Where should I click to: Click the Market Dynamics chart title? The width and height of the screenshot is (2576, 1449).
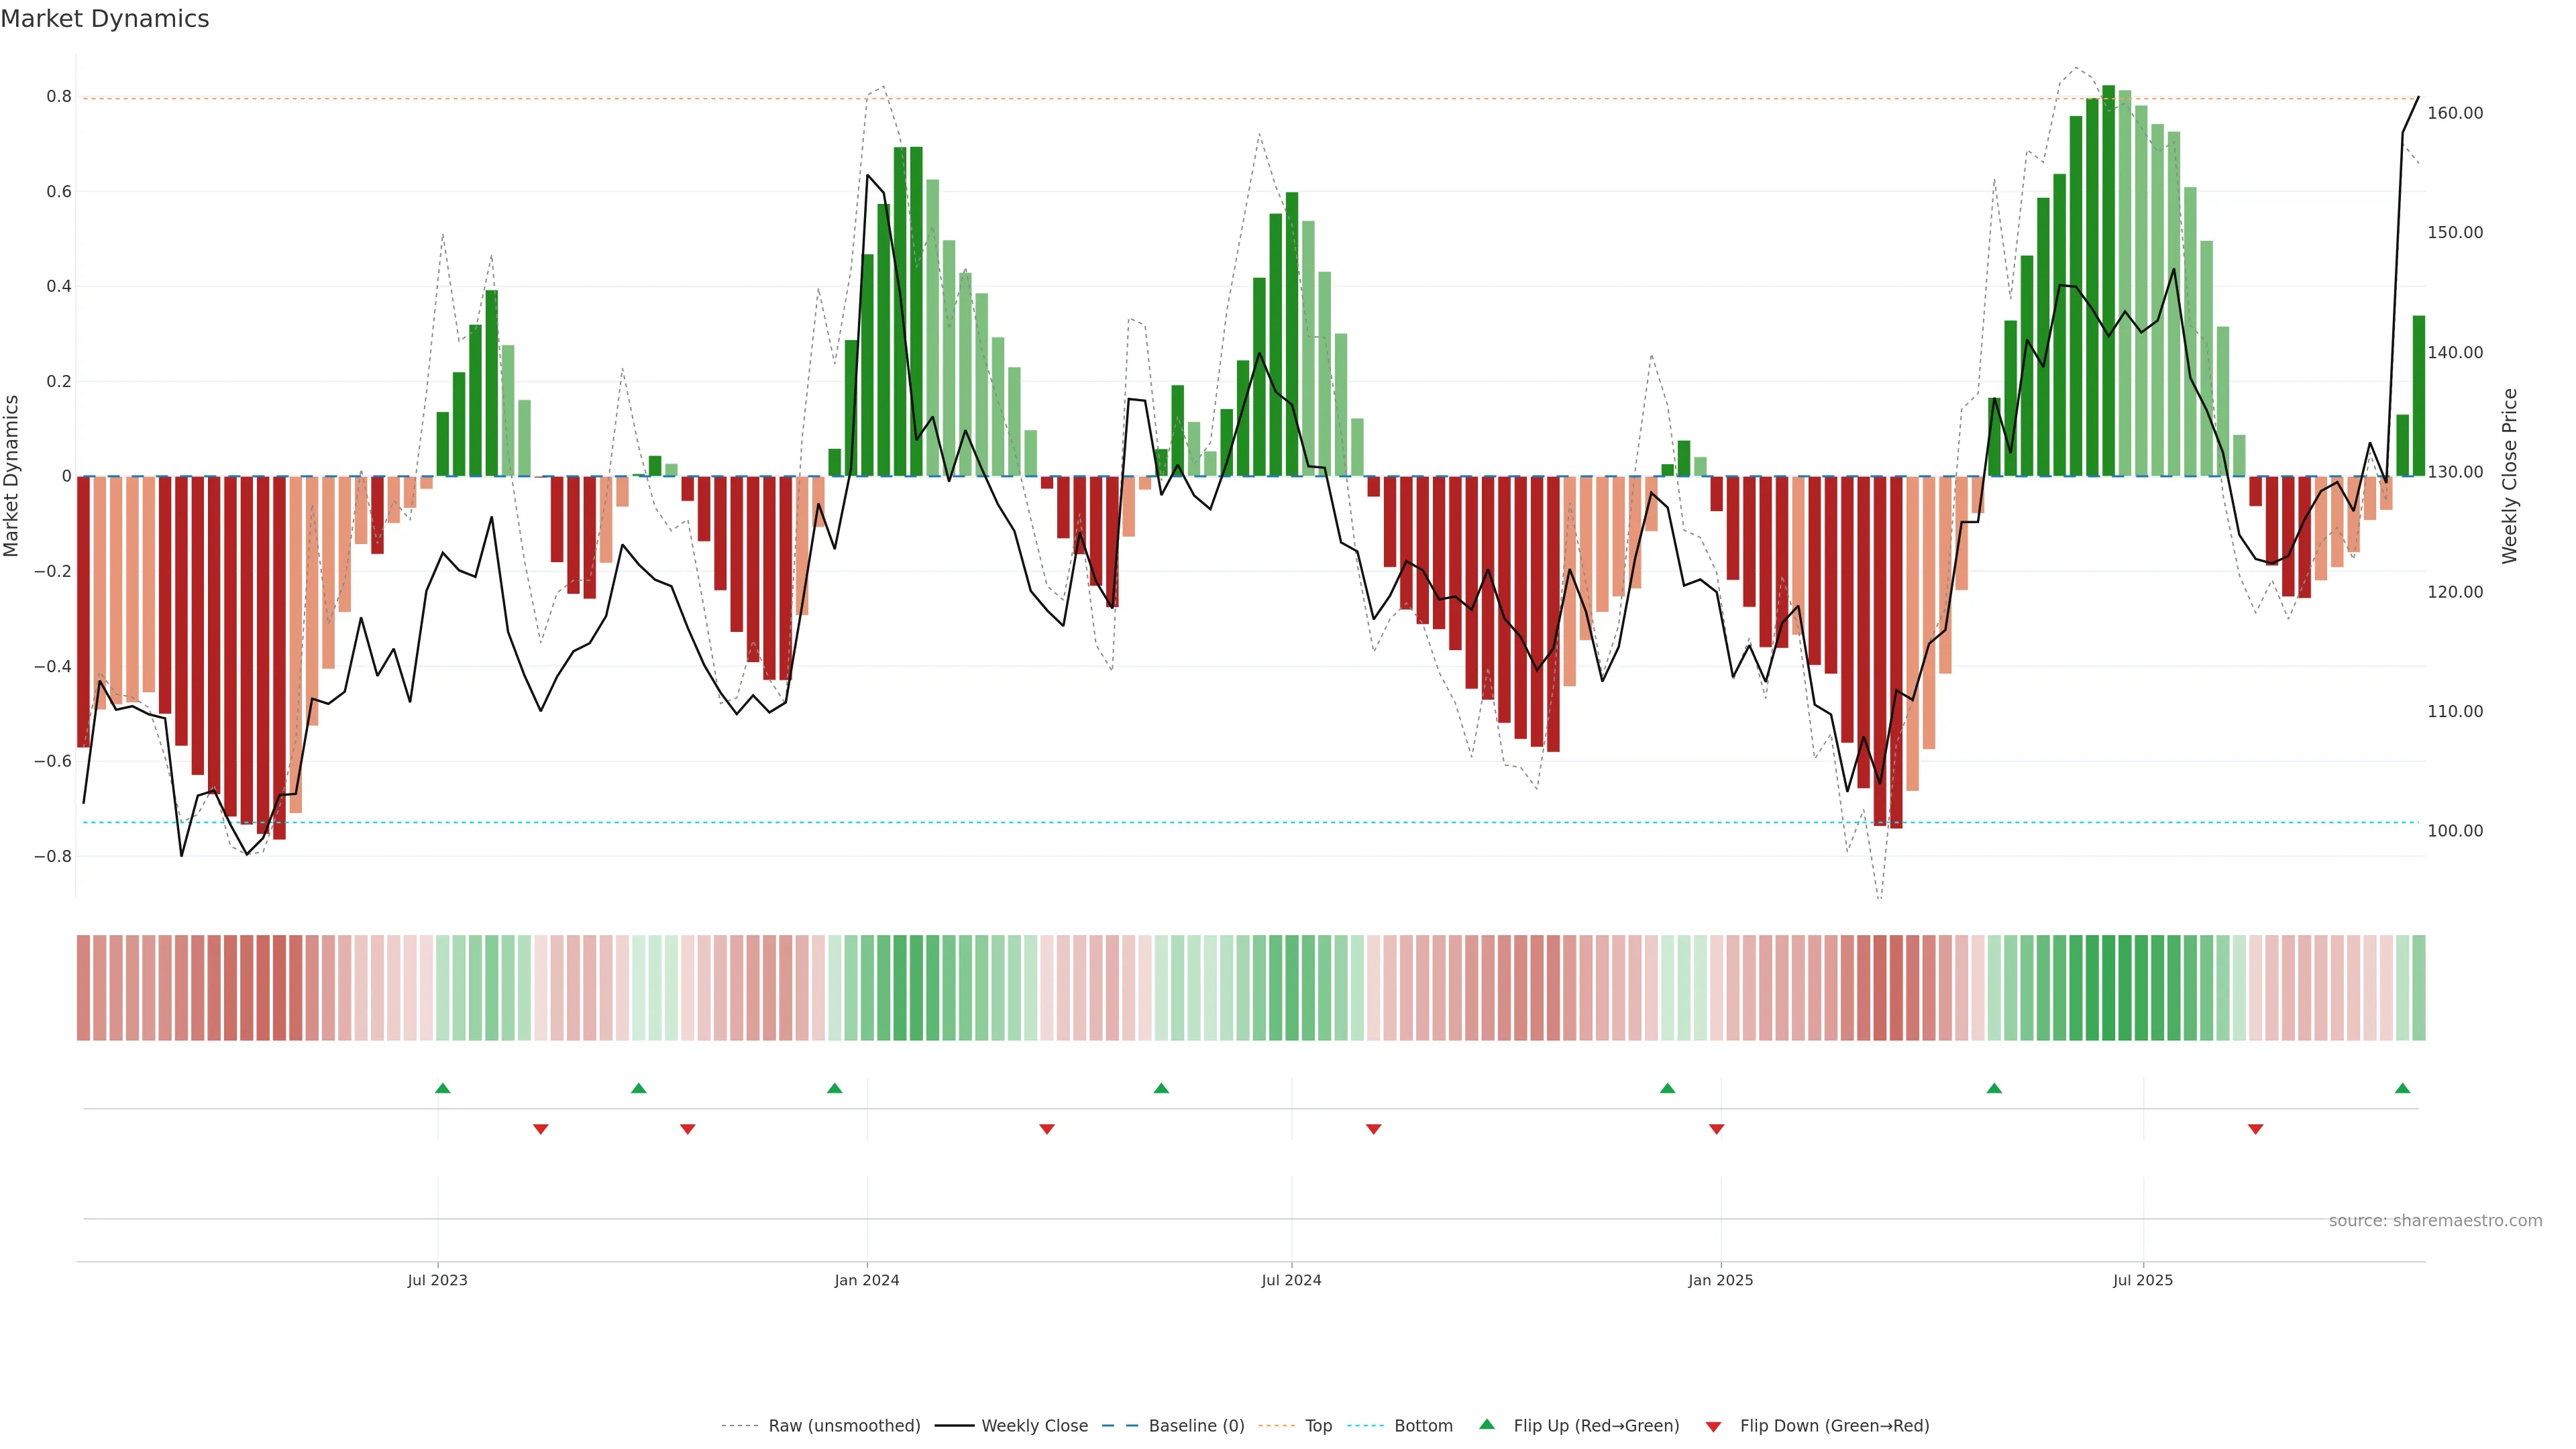tap(105, 19)
